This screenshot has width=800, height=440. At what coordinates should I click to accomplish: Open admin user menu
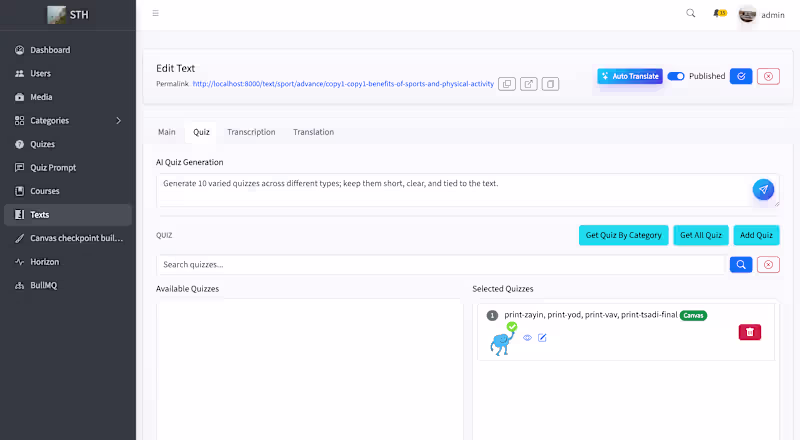pos(762,15)
